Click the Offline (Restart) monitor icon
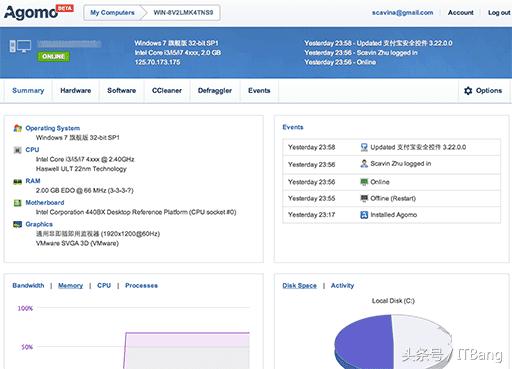The image size is (512, 369). pyautogui.click(x=364, y=198)
